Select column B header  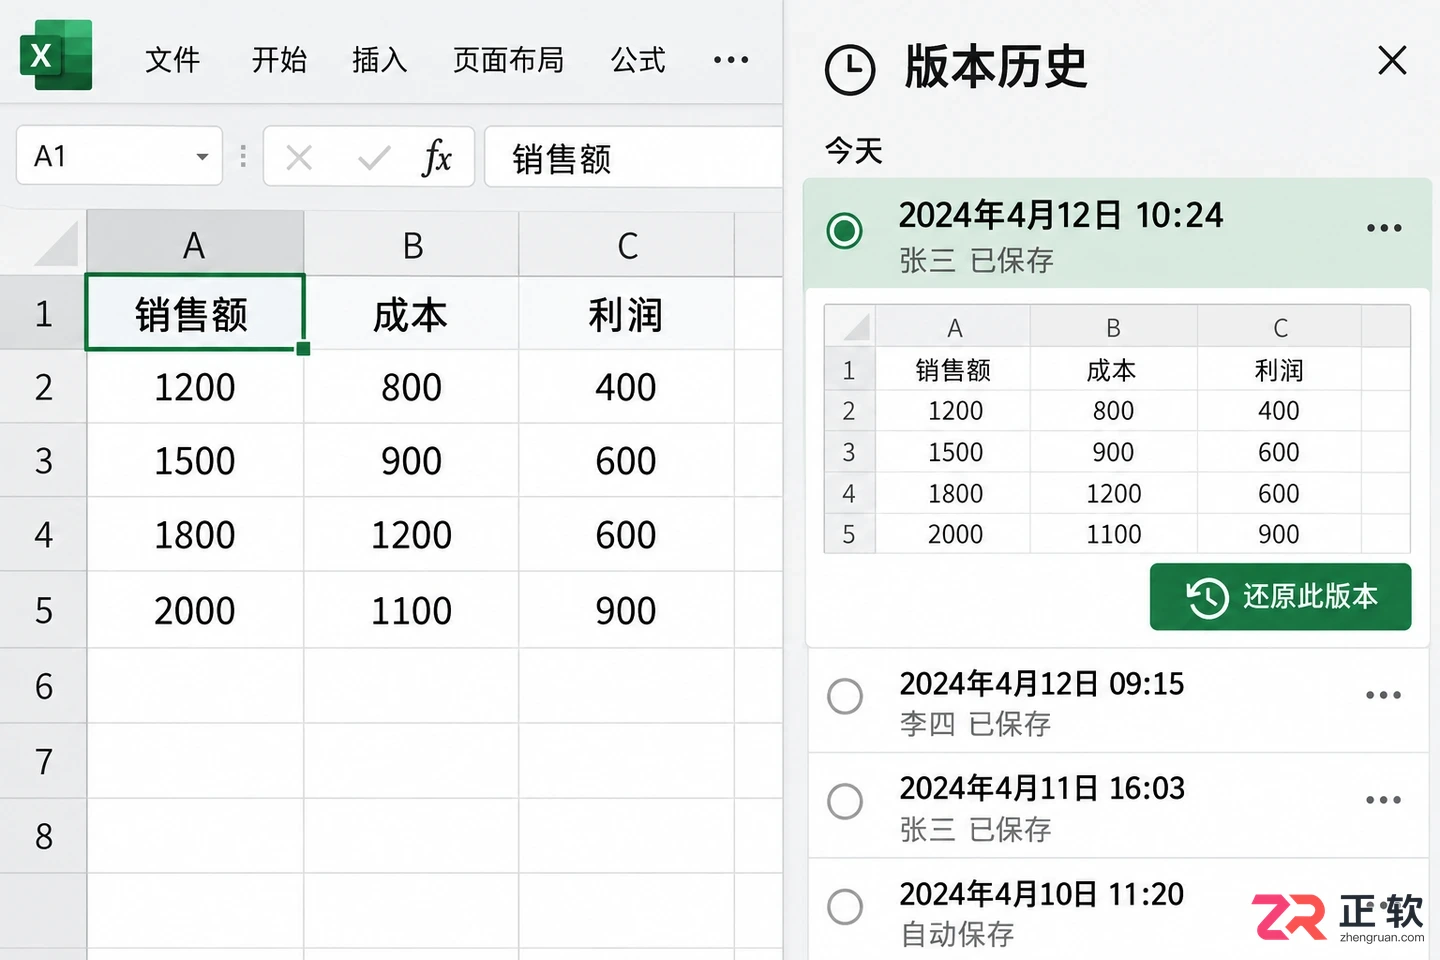point(412,244)
